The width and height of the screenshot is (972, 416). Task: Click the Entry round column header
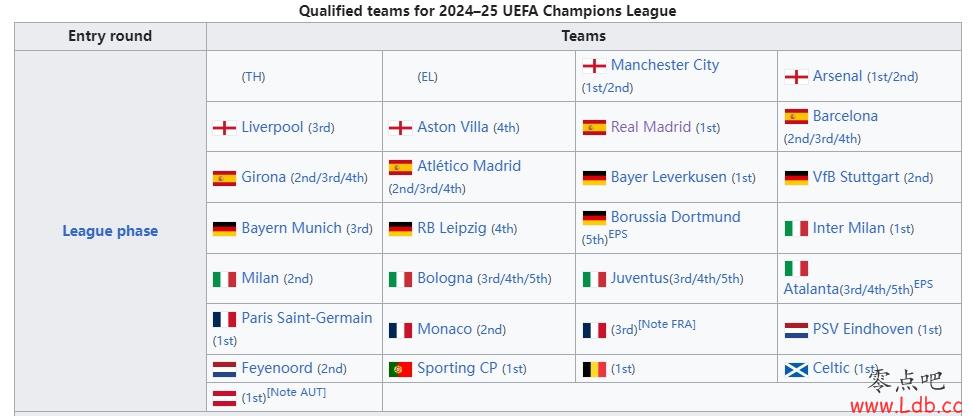click(110, 37)
